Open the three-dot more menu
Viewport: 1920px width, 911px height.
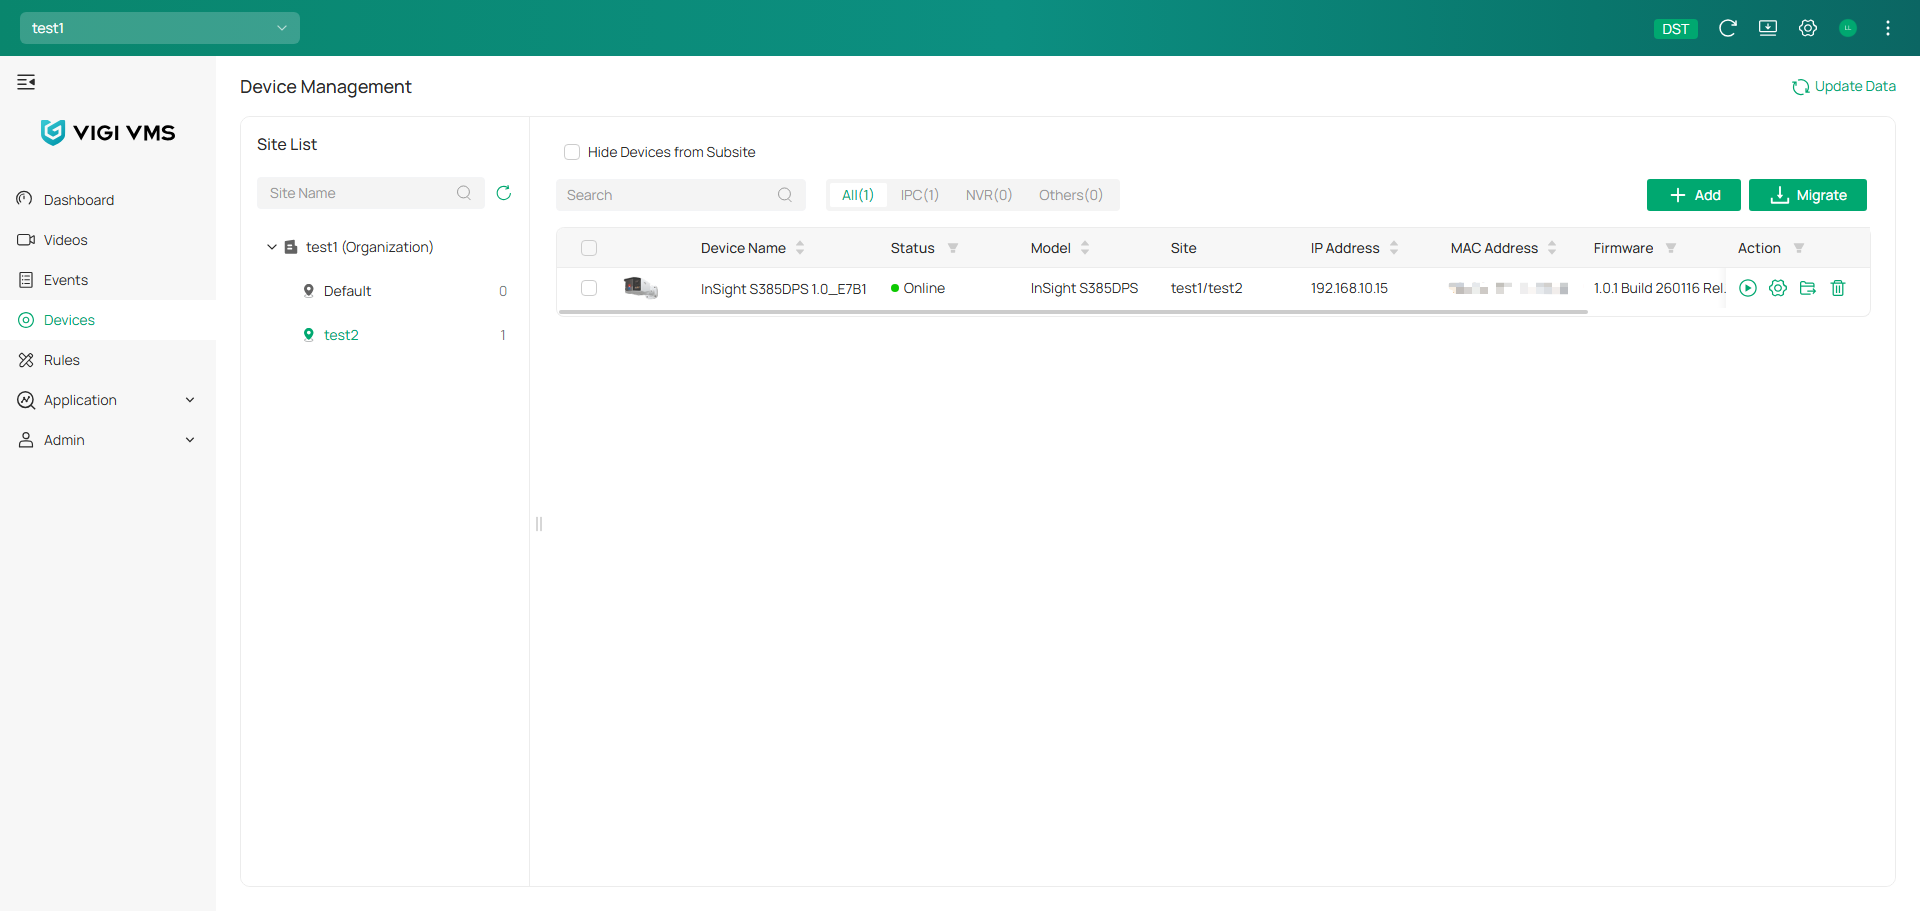(x=1888, y=28)
